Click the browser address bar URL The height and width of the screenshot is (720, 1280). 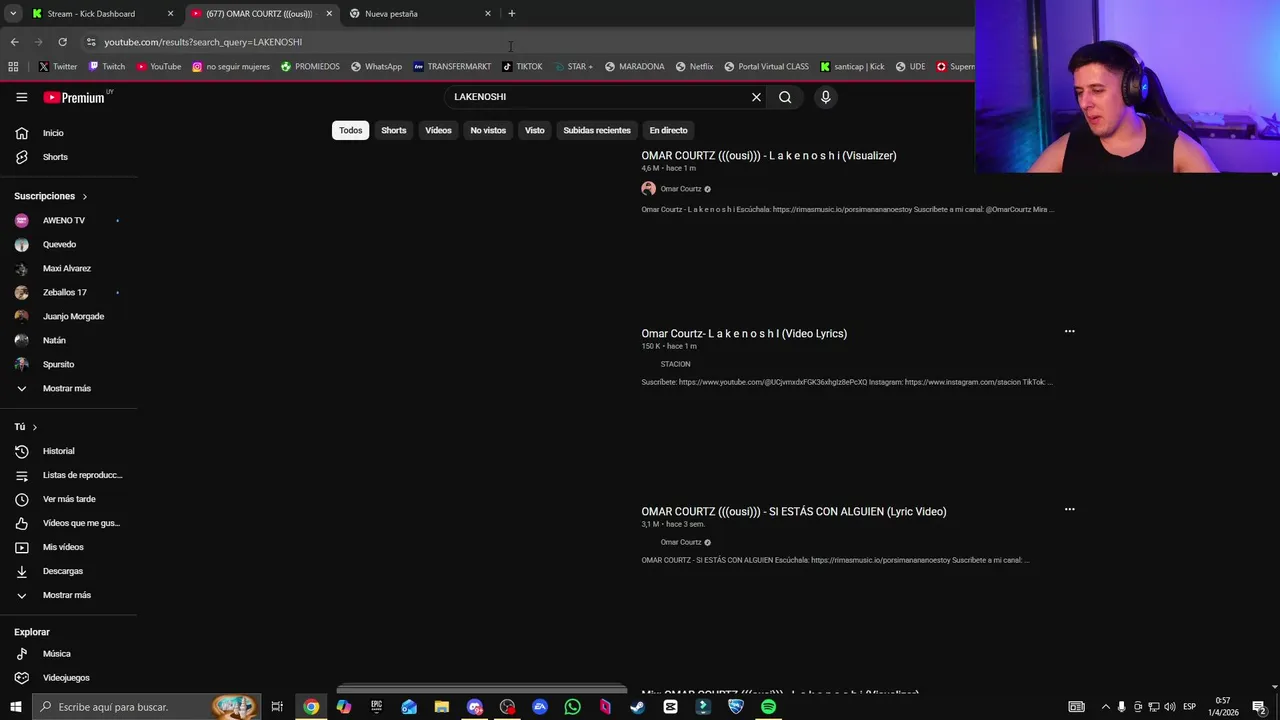click(203, 42)
